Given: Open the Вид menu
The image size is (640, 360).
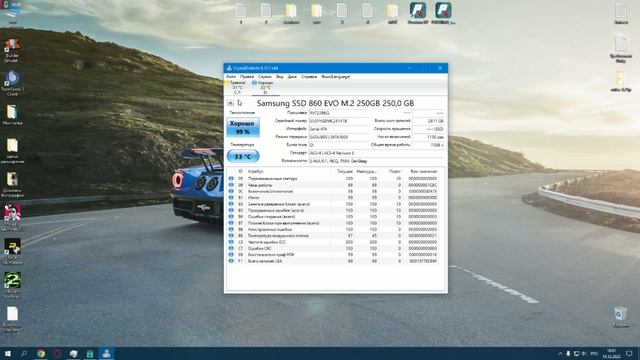Looking at the screenshot, I should tap(280, 77).
